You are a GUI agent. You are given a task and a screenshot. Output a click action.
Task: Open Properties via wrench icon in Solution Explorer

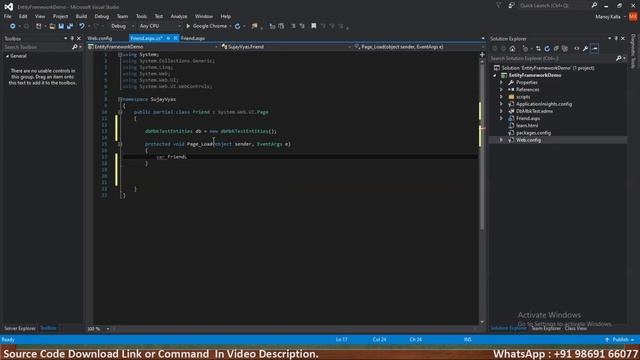coord(585,49)
